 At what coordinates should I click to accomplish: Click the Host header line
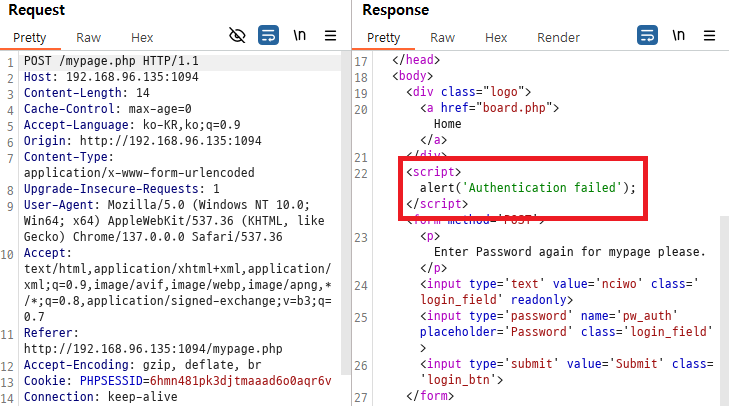pyautogui.click(x=111, y=77)
